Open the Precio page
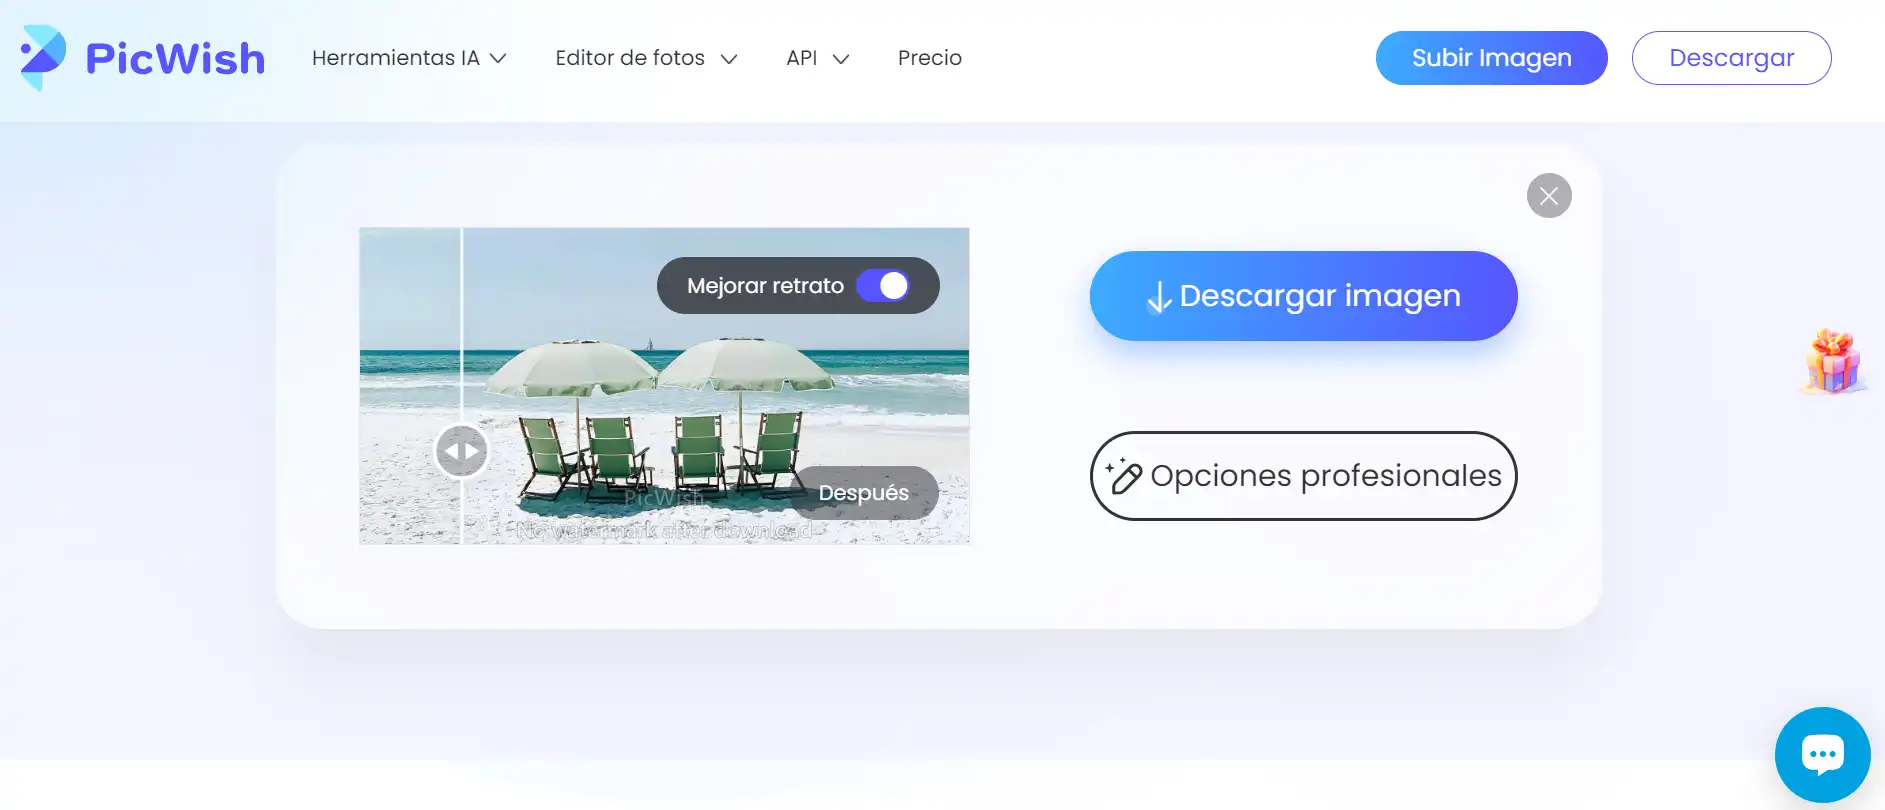This screenshot has width=1885, height=810. 930,58
